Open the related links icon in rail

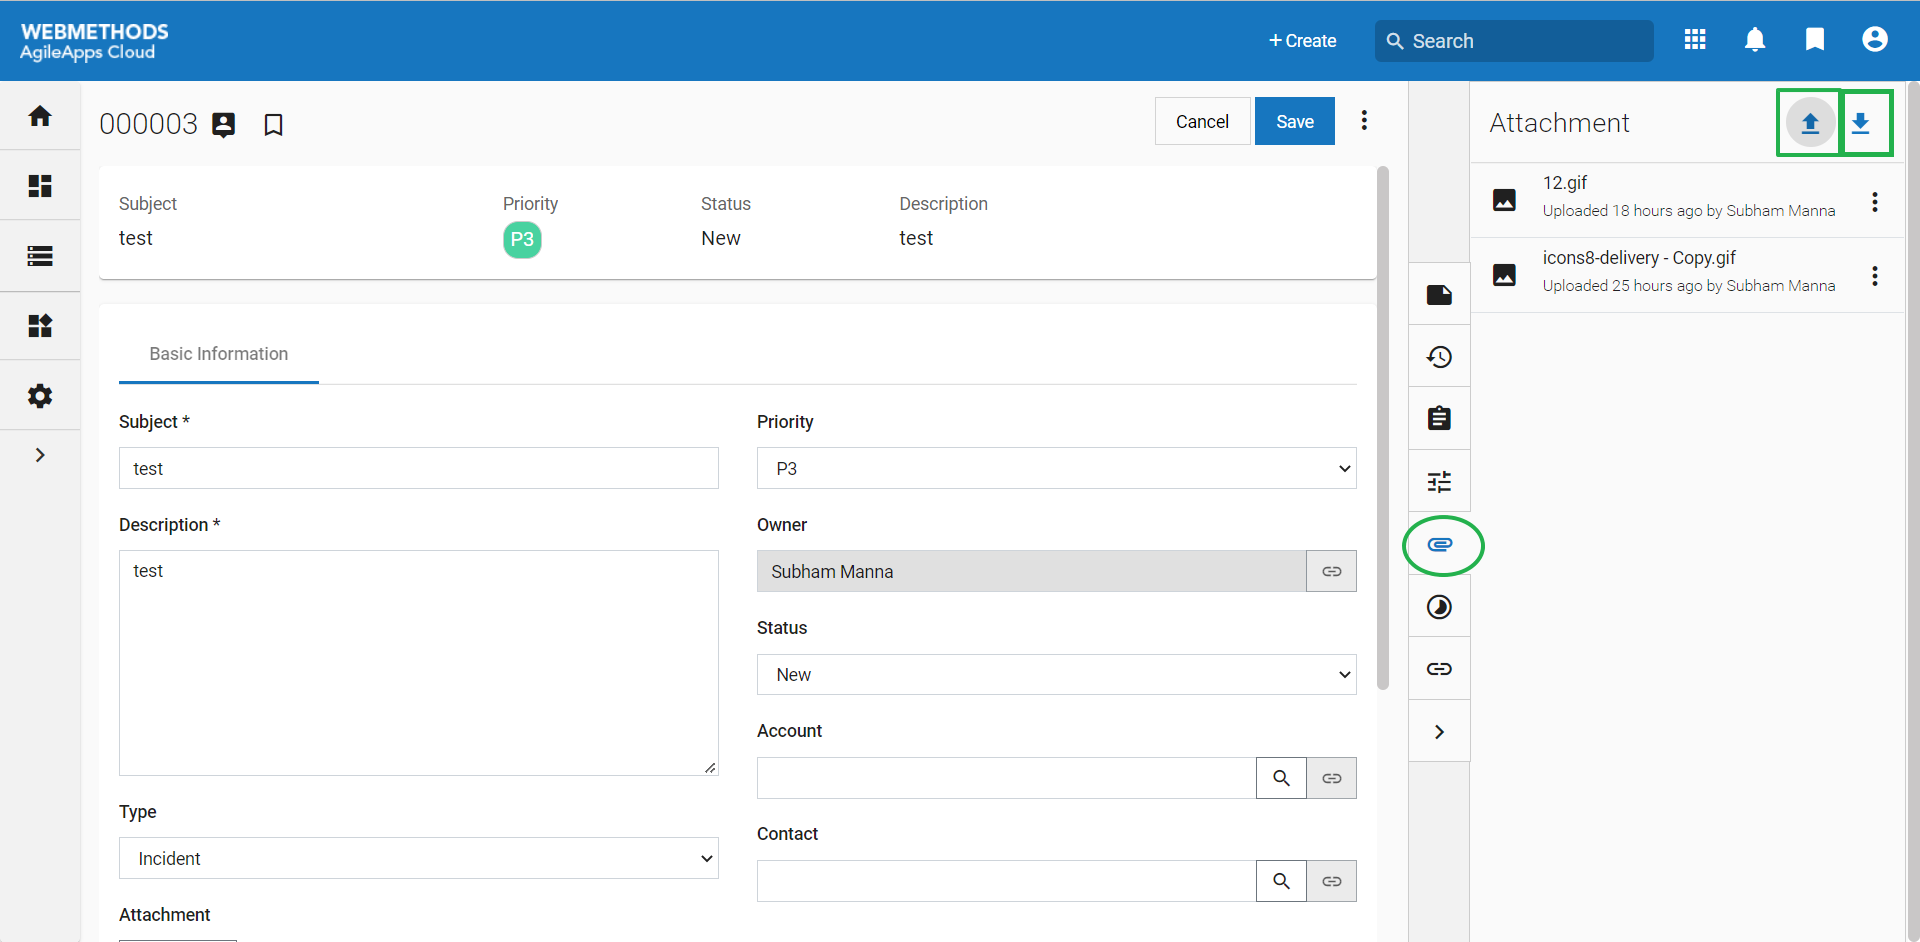1439,669
